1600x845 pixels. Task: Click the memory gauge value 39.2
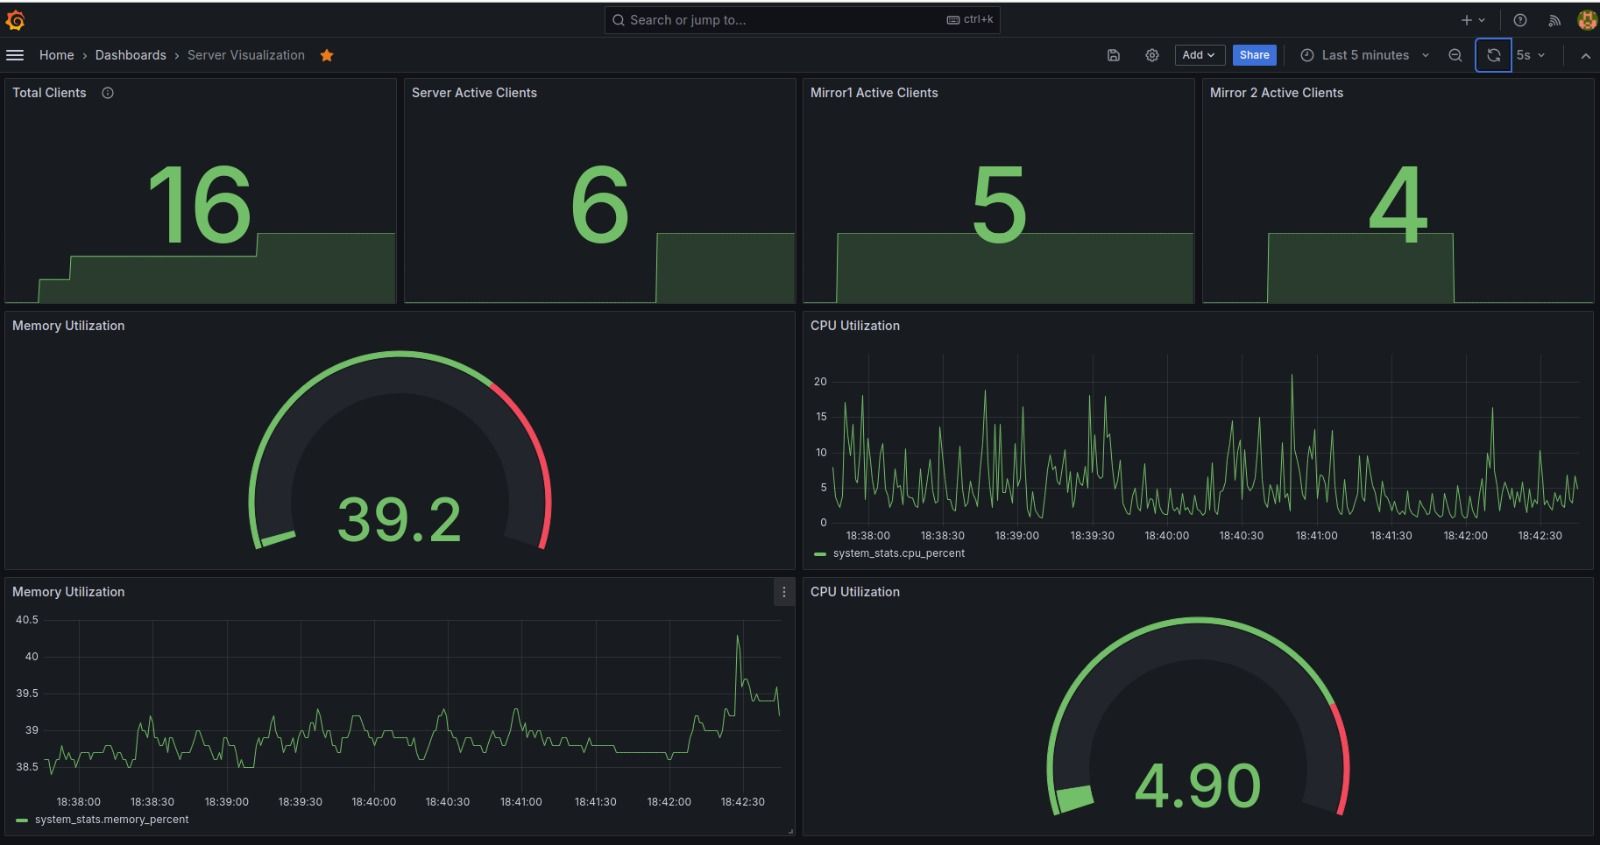[x=400, y=520]
